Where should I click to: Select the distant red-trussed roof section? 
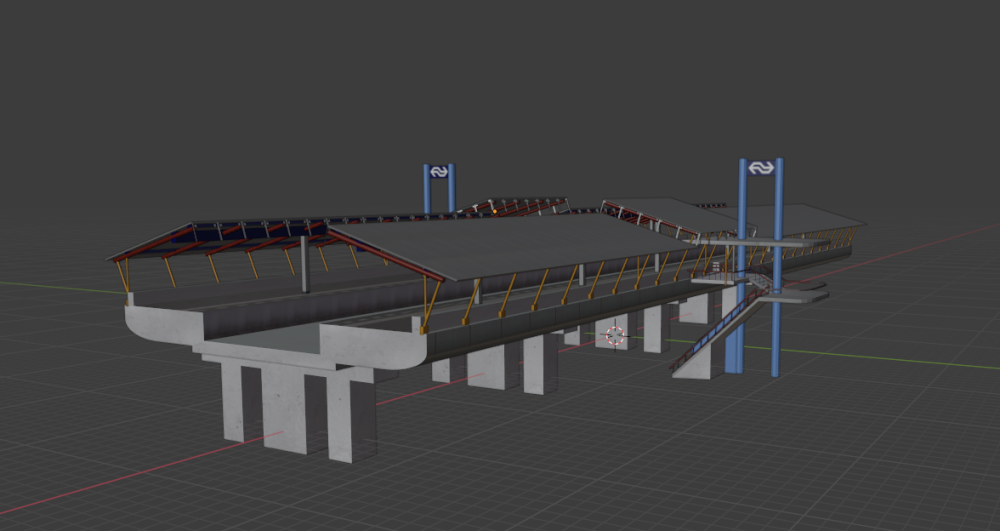tap(520, 206)
